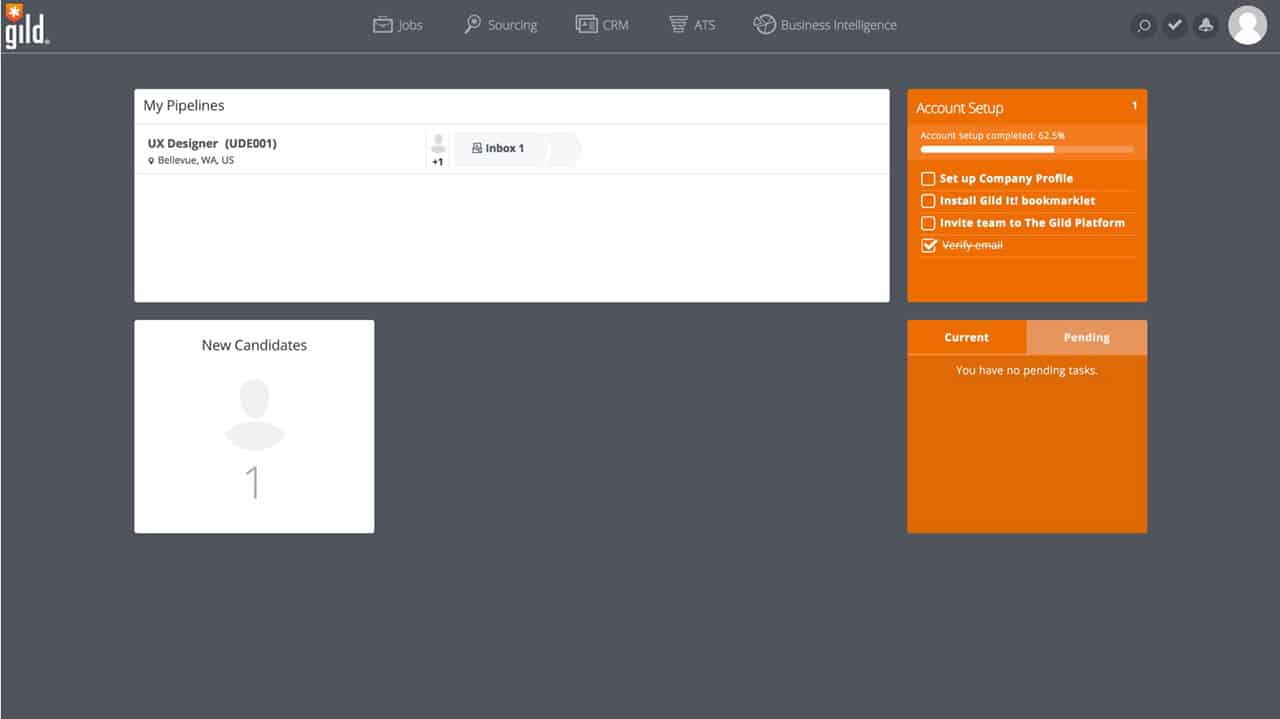Open the search icon in the header
The image size is (1280, 719).
[x=1144, y=26]
